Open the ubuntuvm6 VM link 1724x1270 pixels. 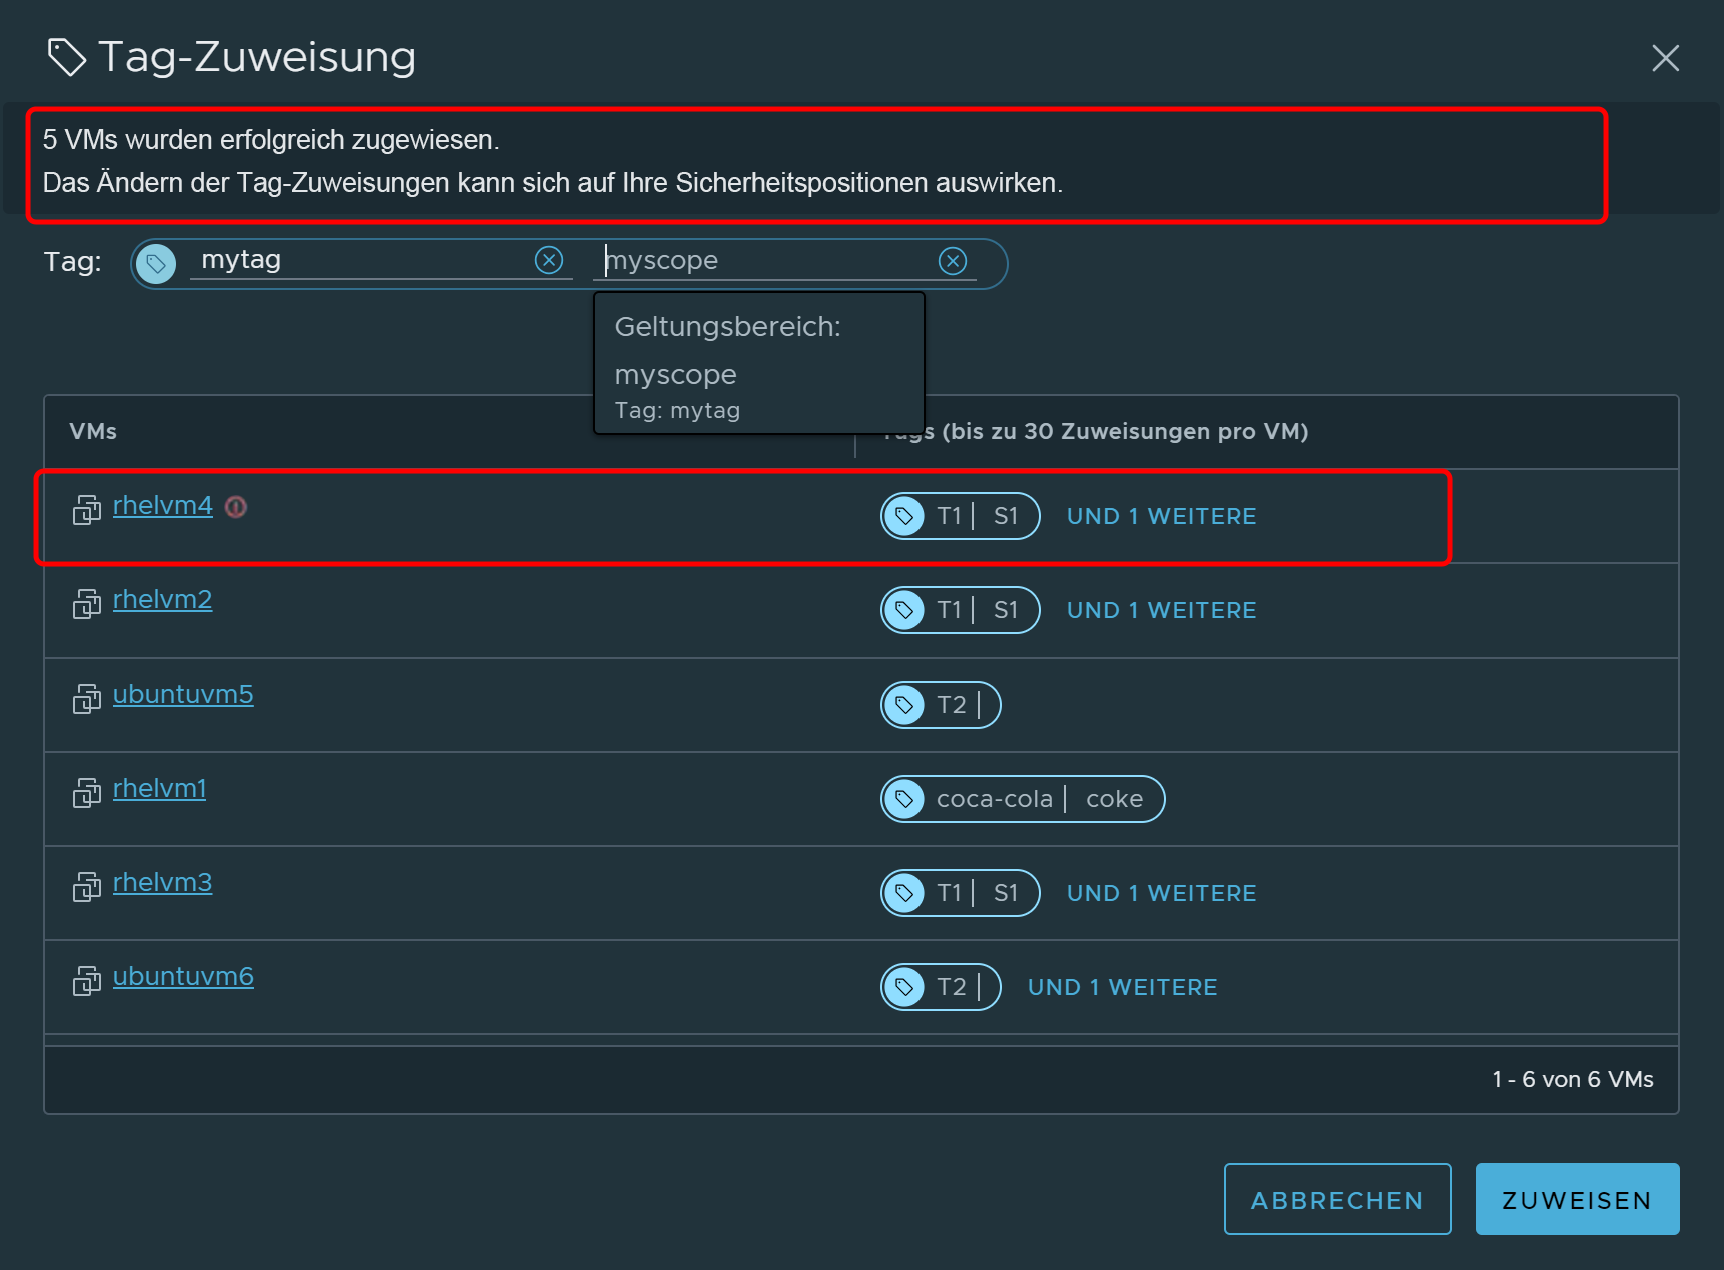tap(183, 976)
